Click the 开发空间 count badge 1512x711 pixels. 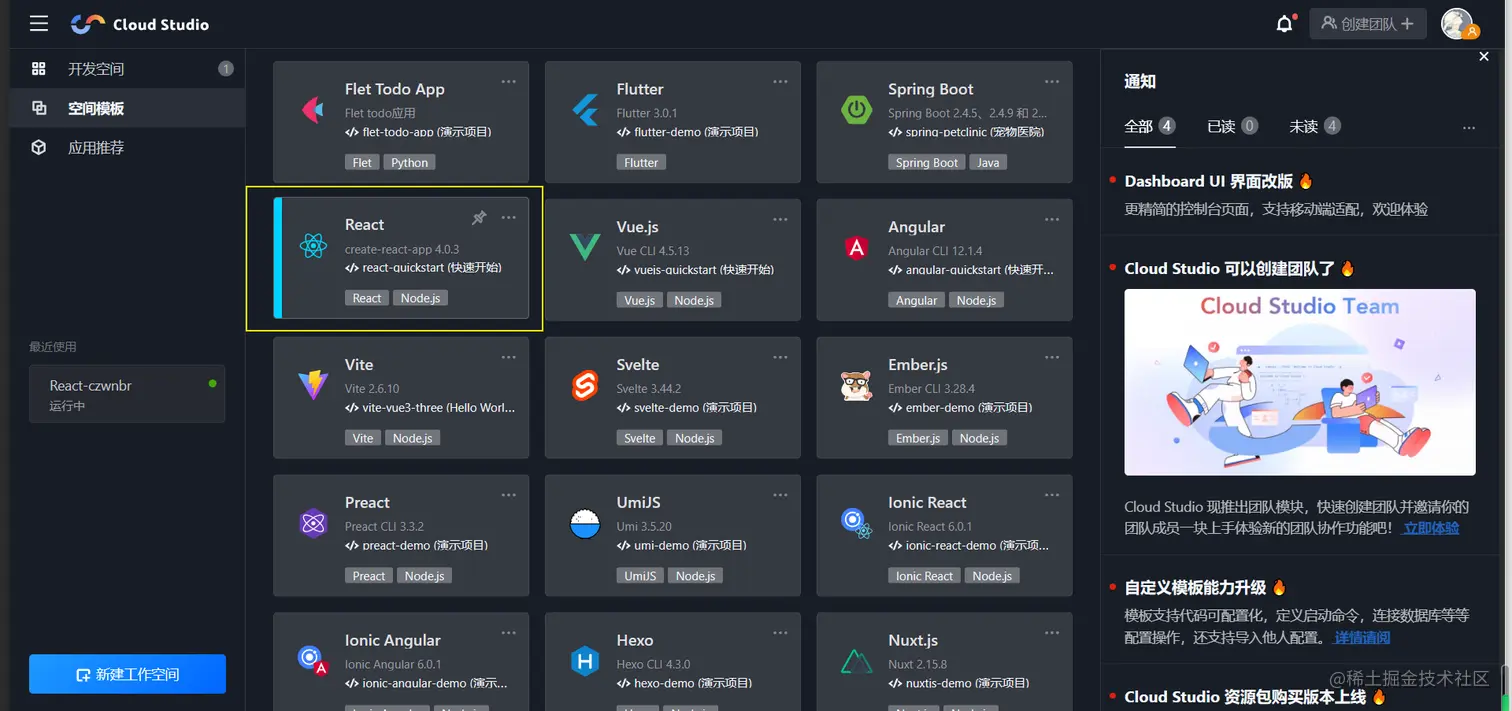point(226,69)
